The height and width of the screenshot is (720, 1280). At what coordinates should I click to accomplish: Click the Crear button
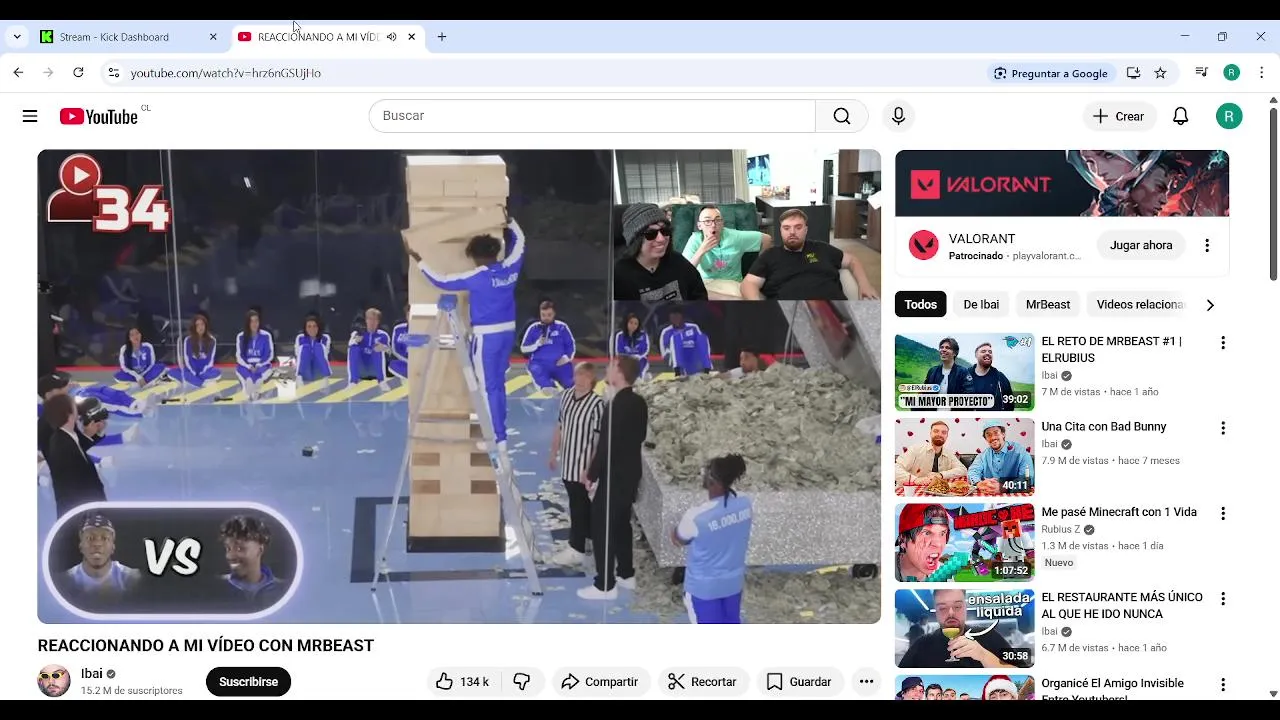(x=1119, y=116)
